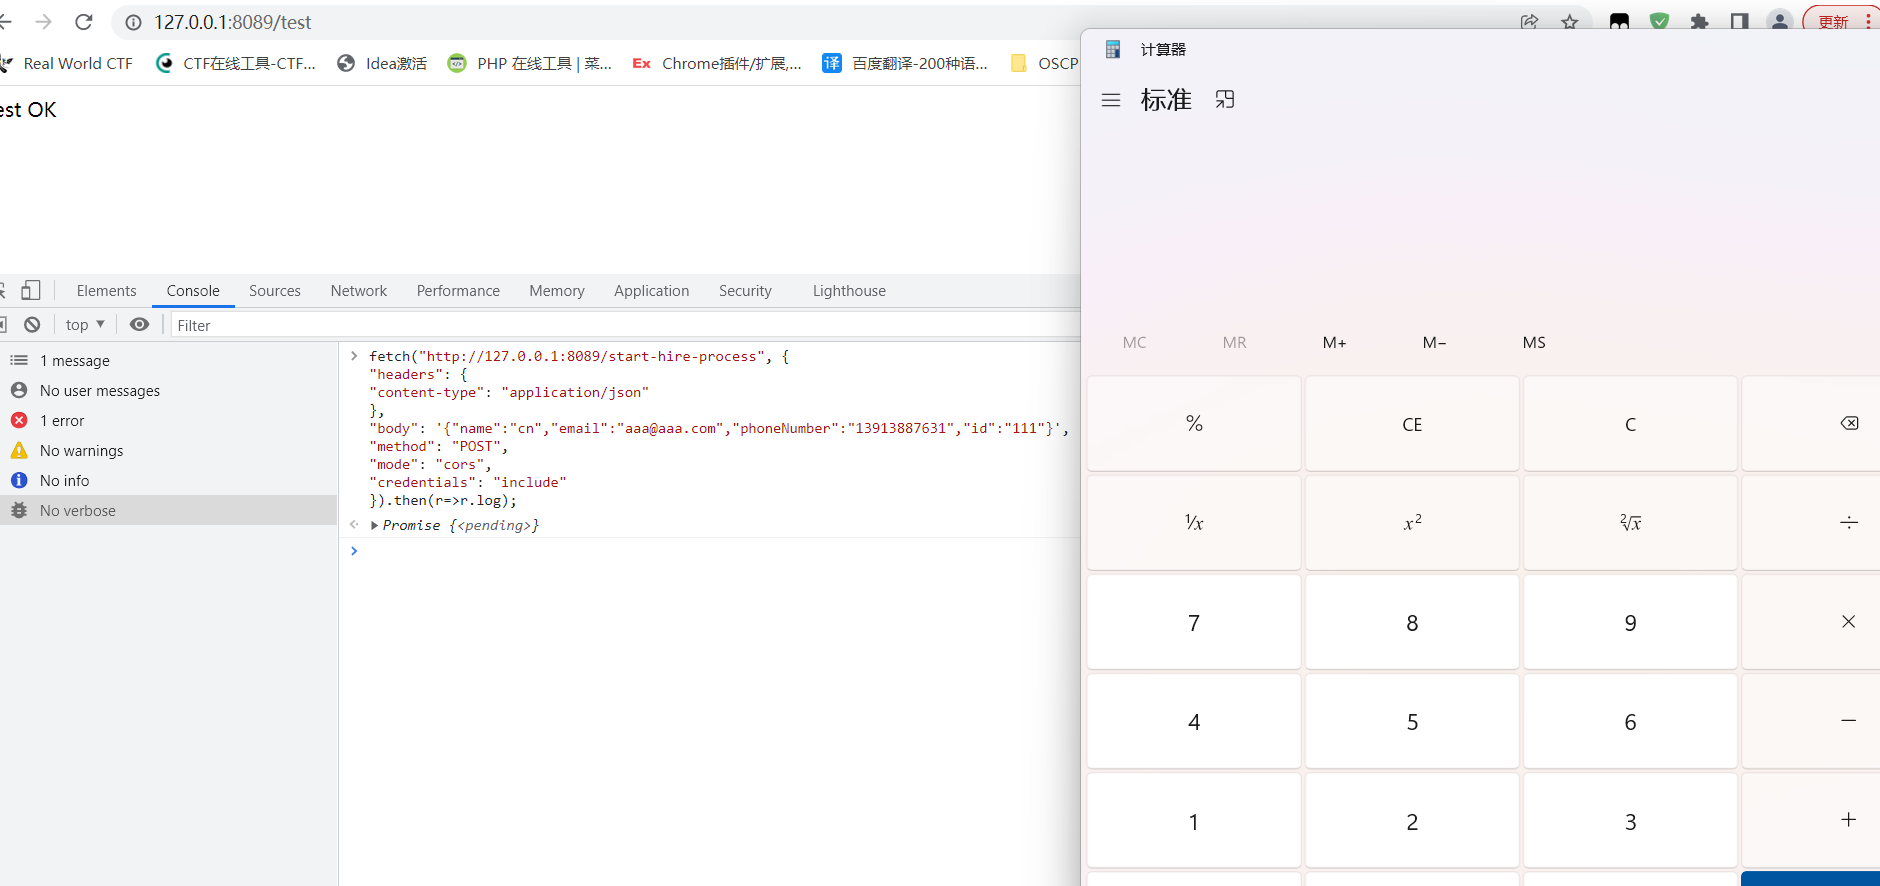
Task: Share this page via toolbar icon
Action: coord(1529,22)
